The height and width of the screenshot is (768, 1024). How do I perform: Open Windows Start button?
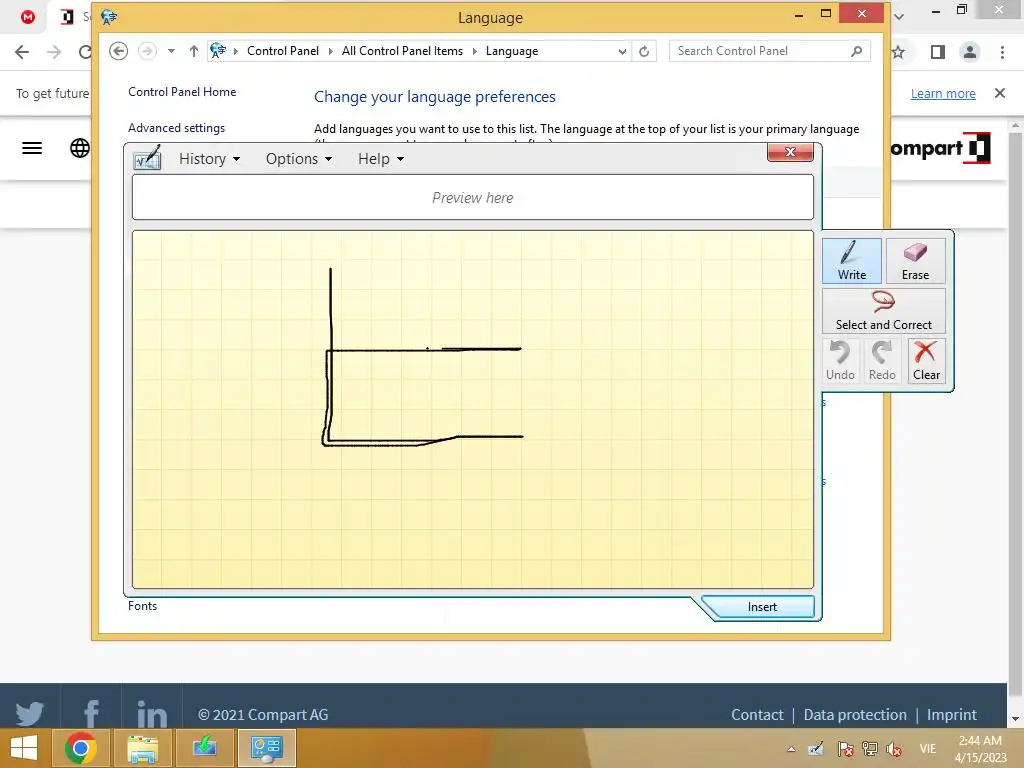click(24, 748)
